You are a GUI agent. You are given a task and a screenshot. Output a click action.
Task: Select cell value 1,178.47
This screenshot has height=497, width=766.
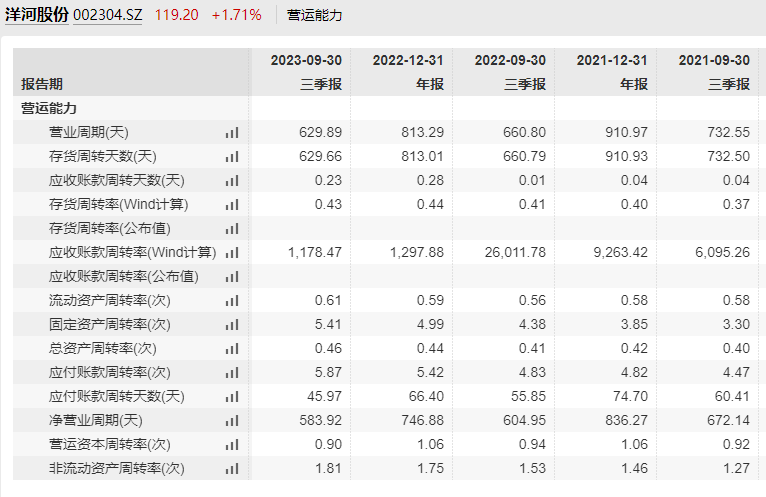coord(315,253)
